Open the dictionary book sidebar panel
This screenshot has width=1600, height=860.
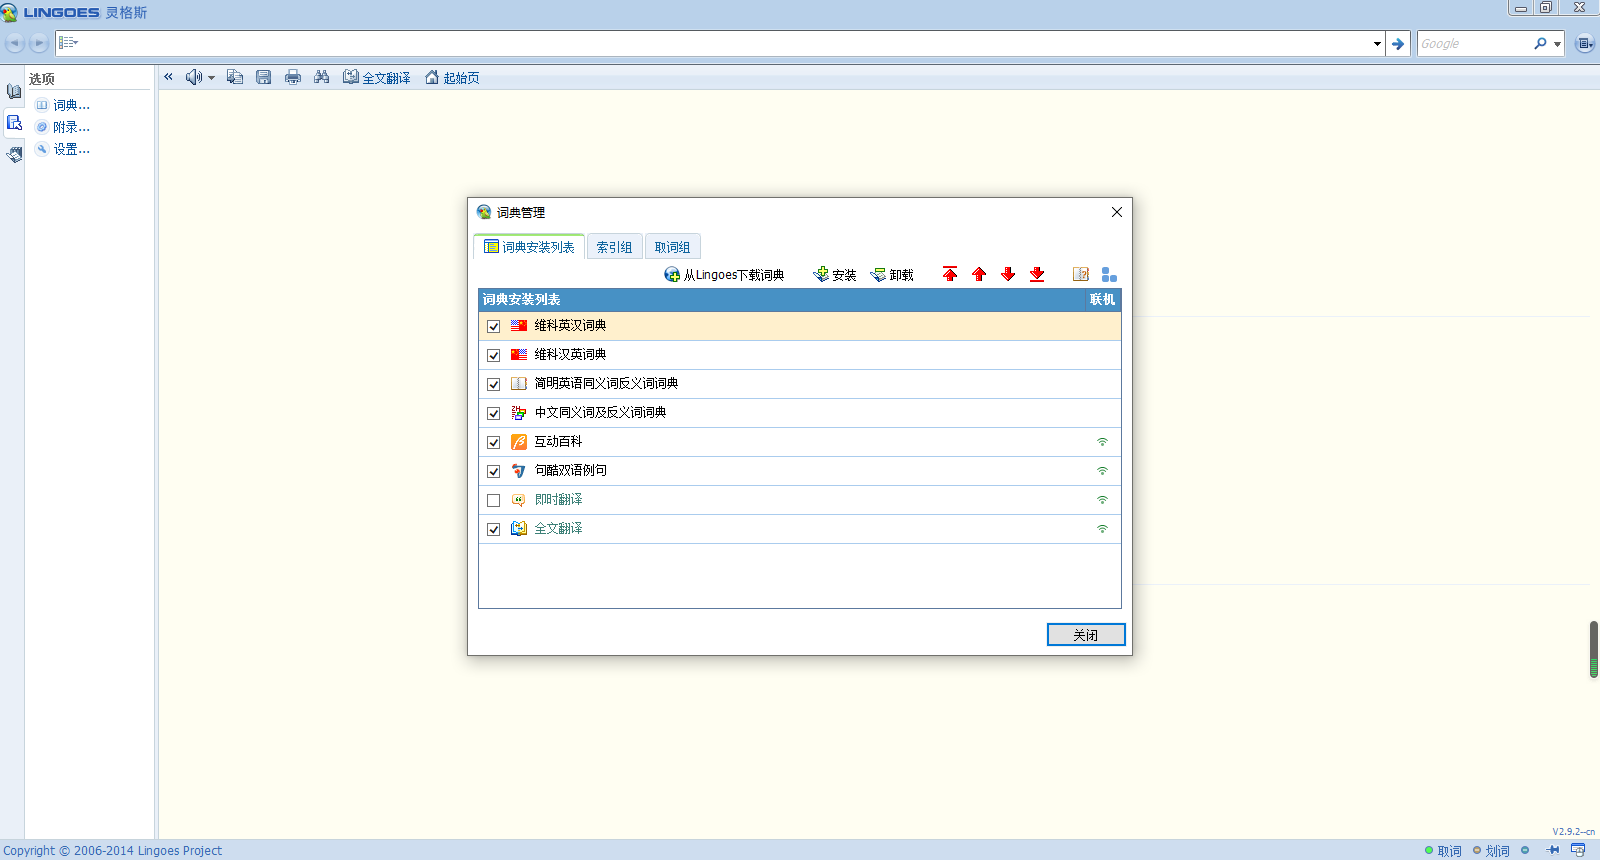point(14,92)
